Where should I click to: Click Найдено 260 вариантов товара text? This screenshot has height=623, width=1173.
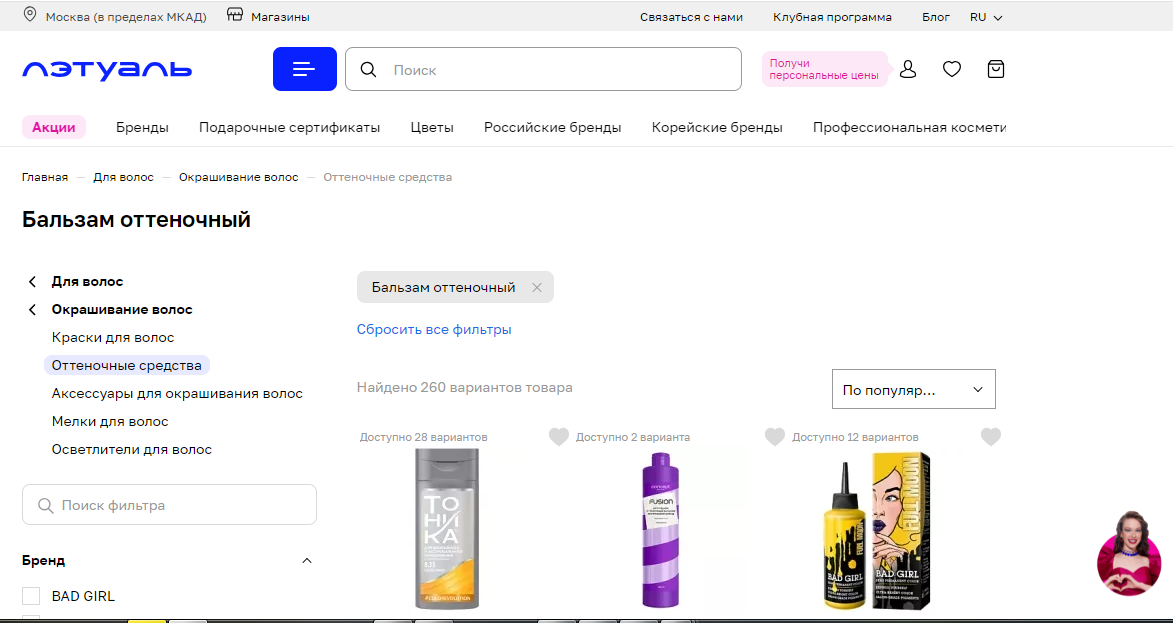[x=465, y=387]
